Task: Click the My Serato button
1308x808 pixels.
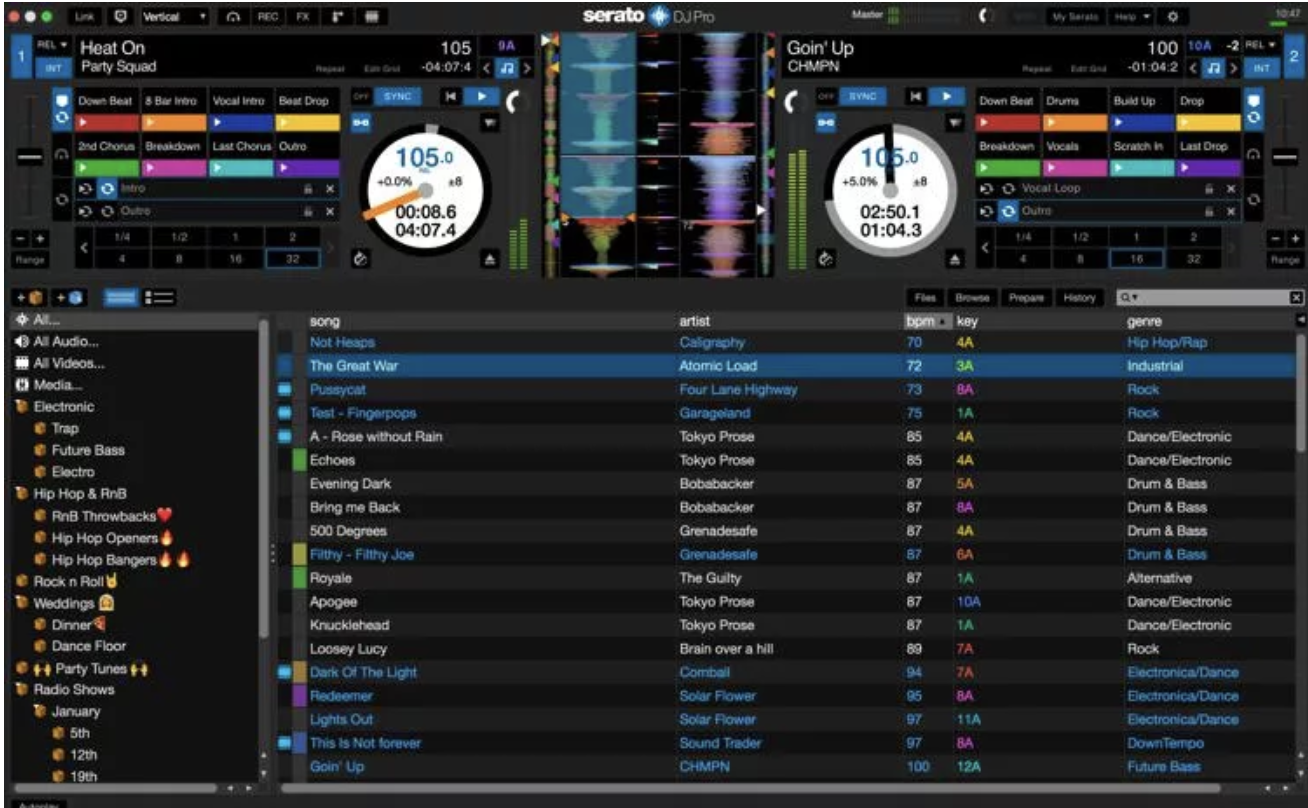Action: pos(1075,17)
